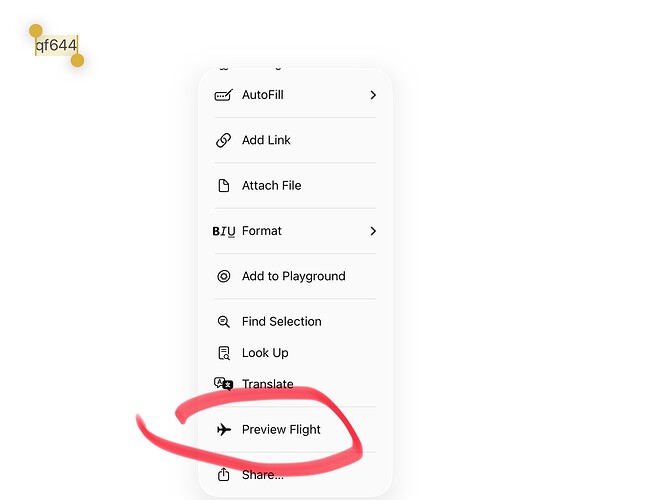667x500 pixels.
Task: Click the document icon beside Attach File
Action: (x=223, y=185)
